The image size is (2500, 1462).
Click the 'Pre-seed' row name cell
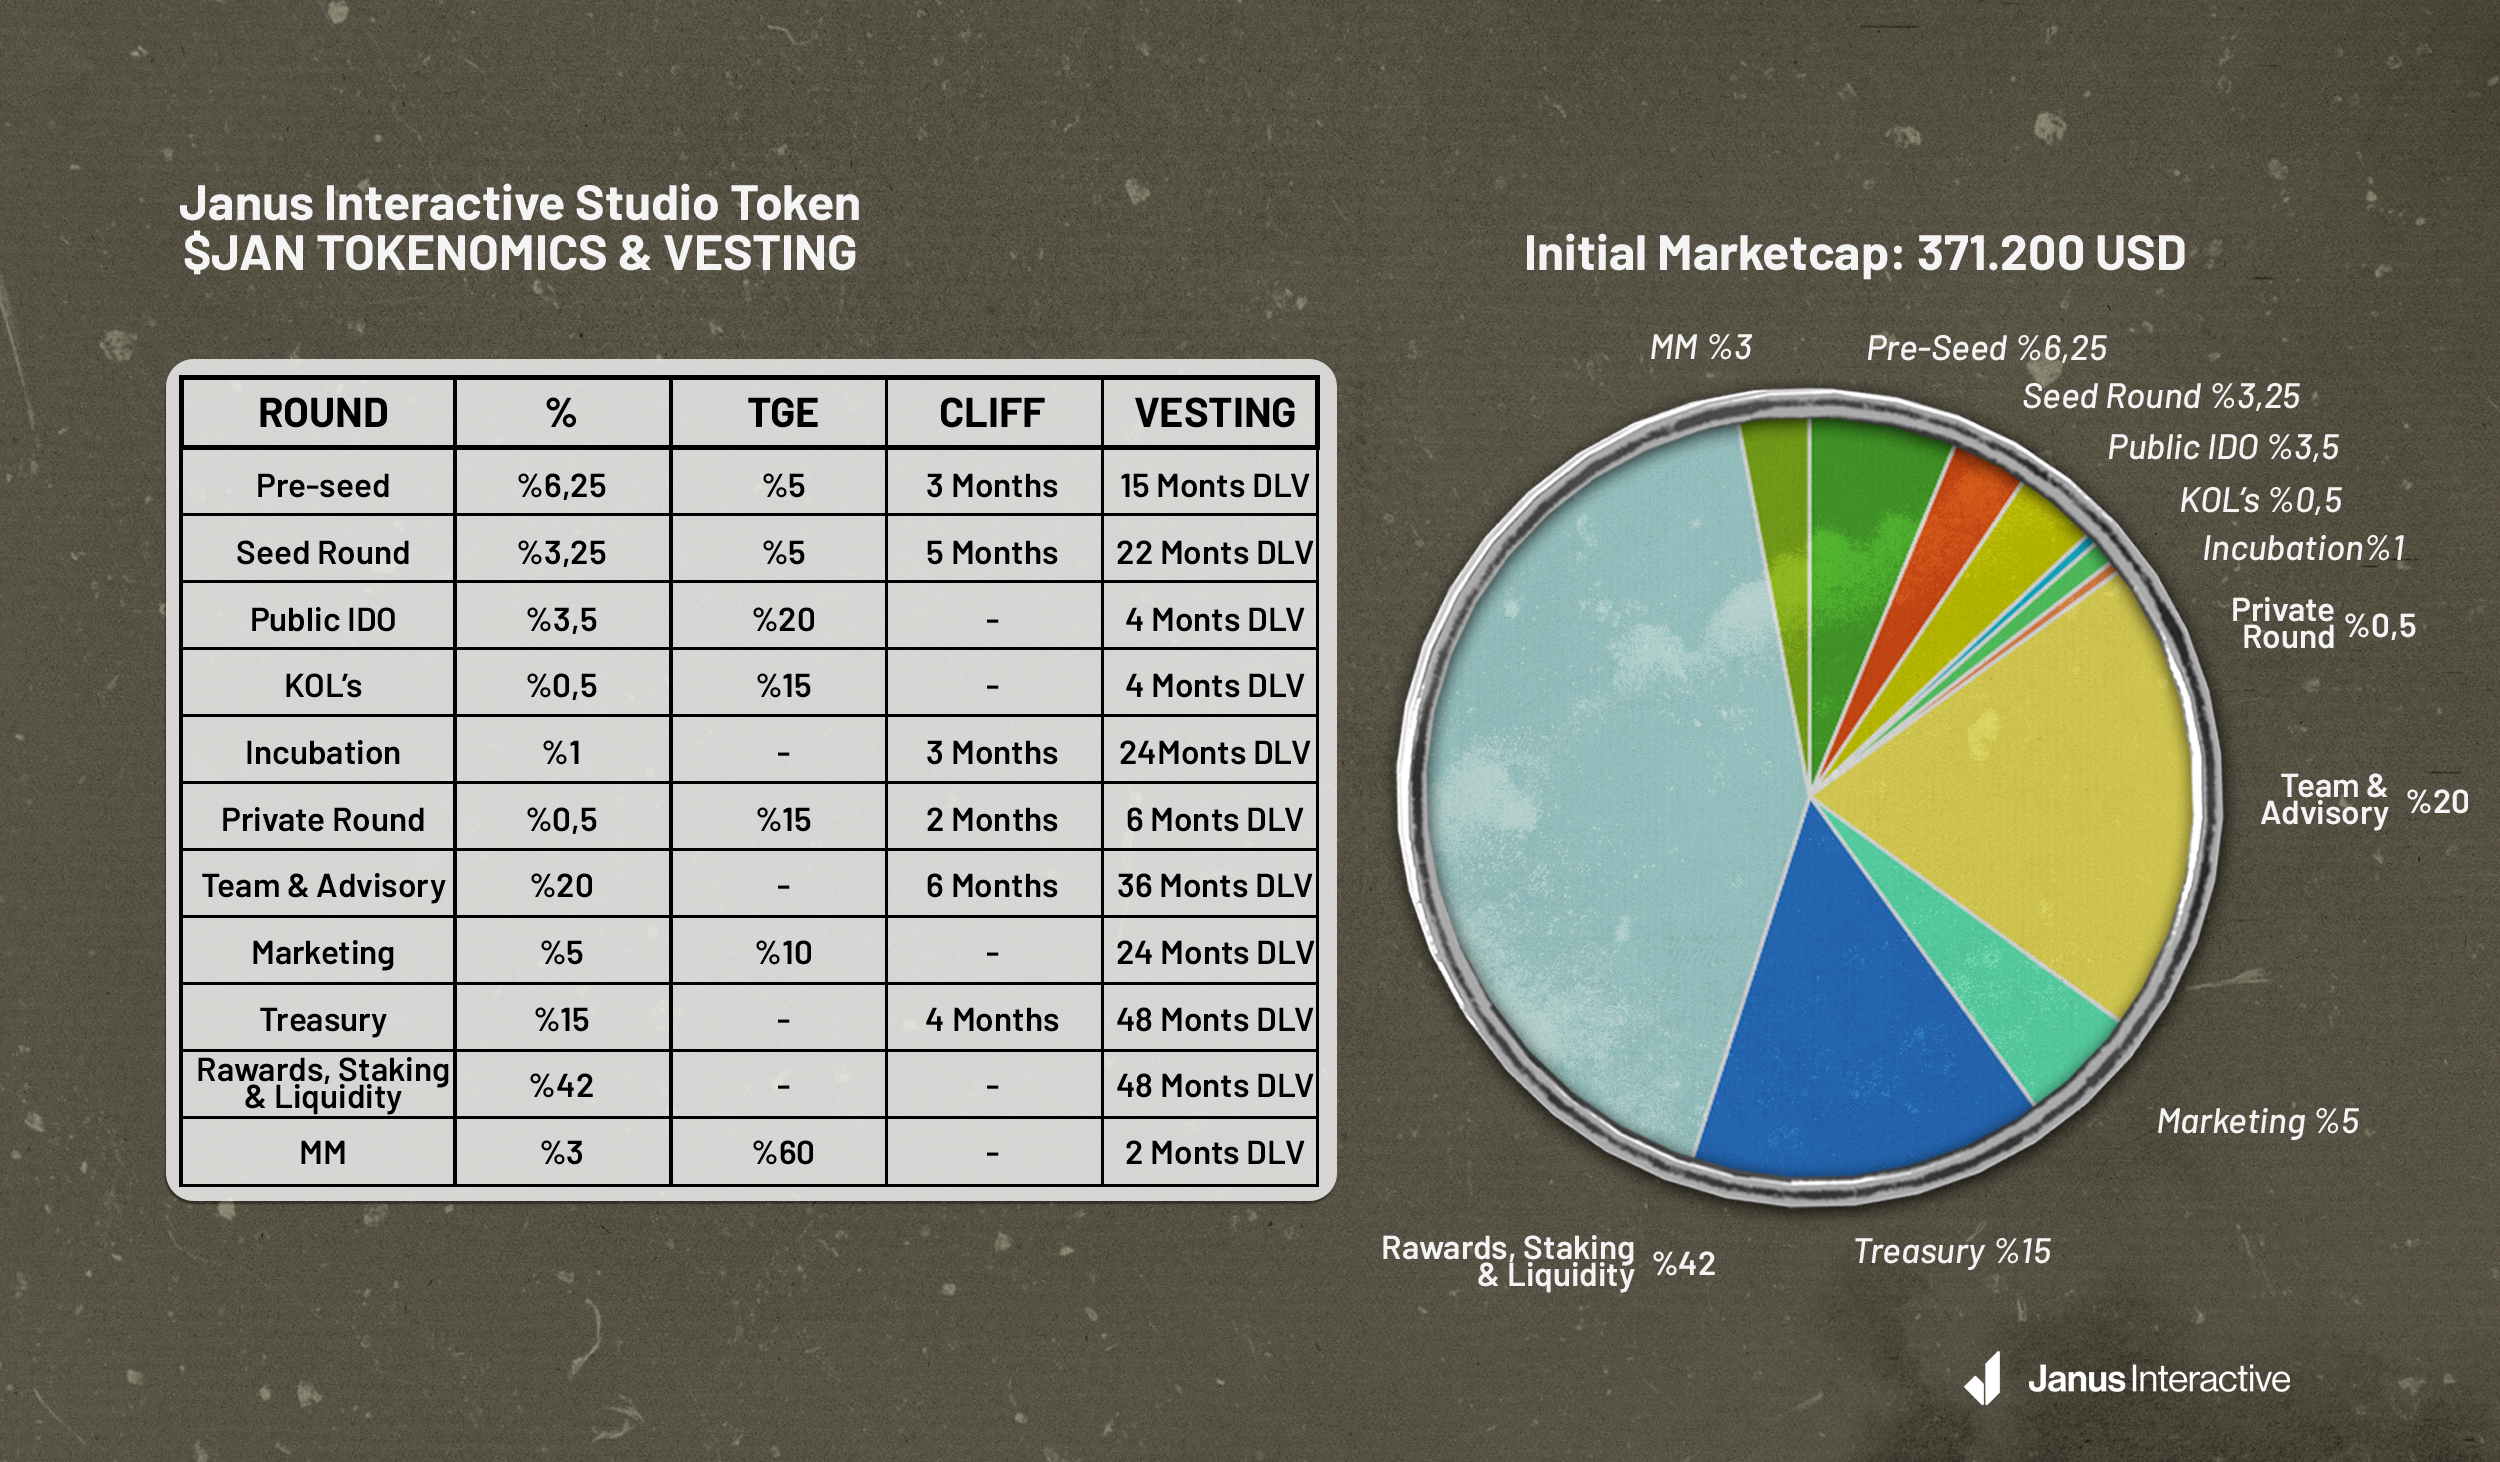click(x=318, y=483)
